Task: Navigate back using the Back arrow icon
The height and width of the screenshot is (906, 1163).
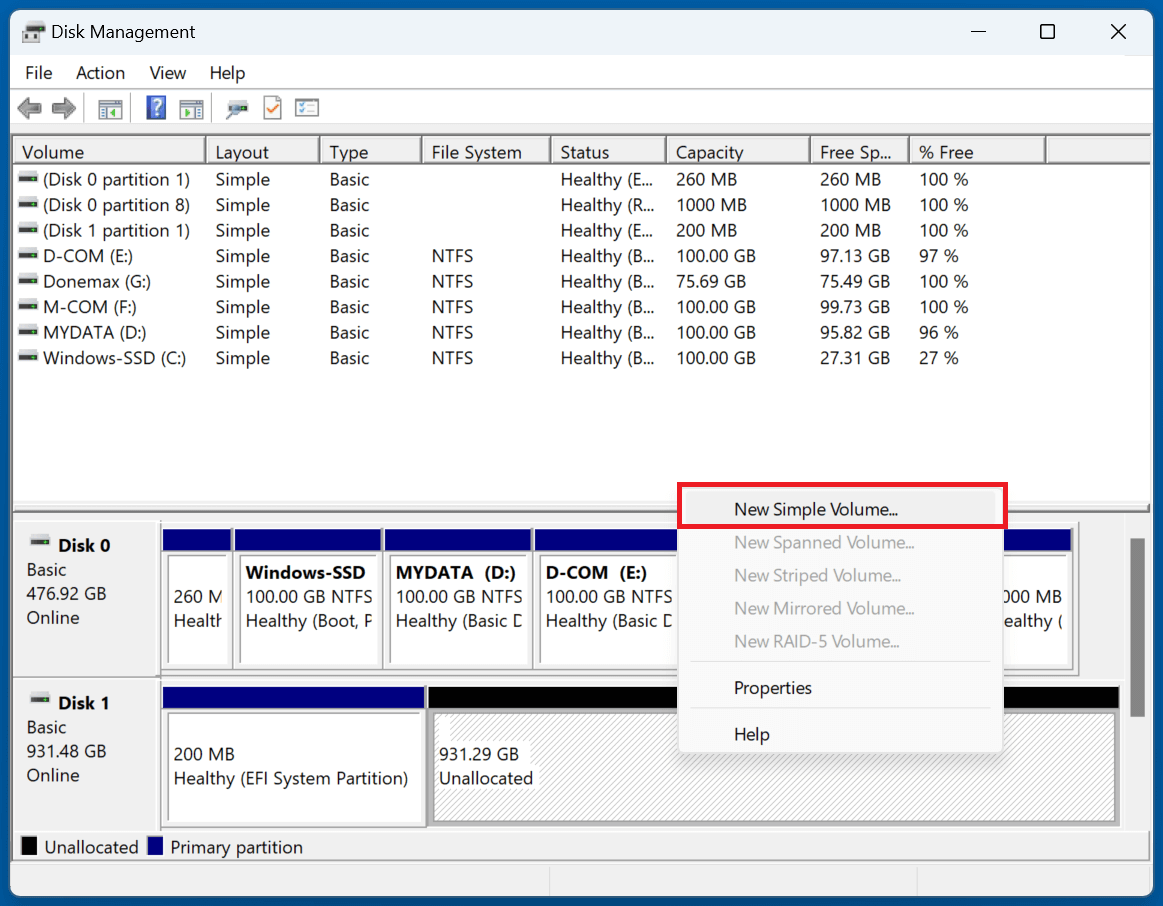Action: pos(29,107)
